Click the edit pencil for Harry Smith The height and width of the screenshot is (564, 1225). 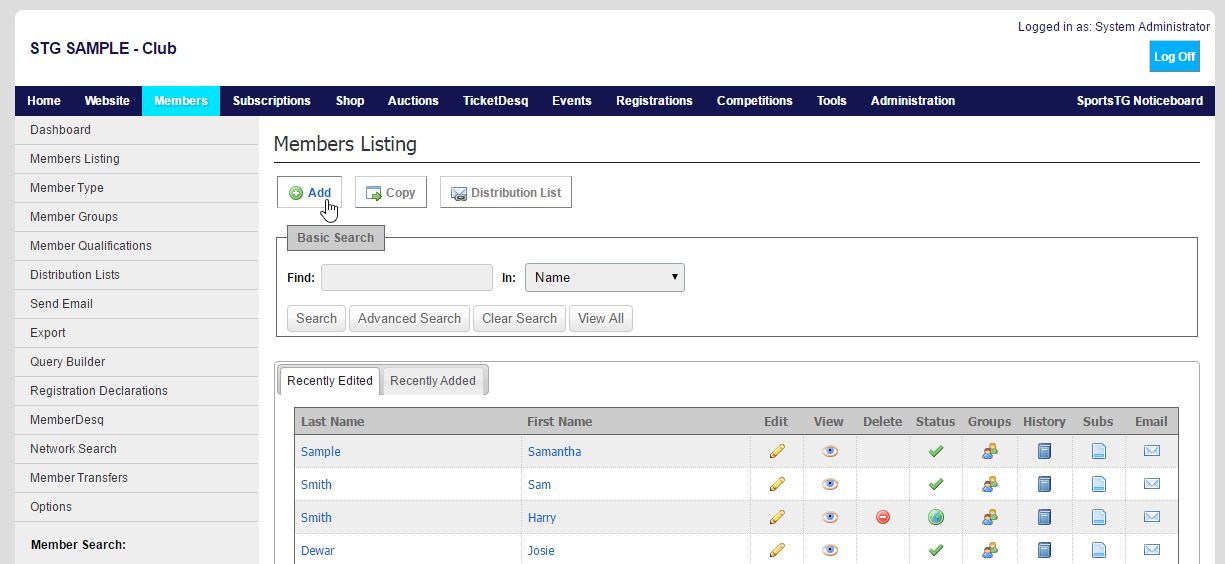tap(777, 517)
